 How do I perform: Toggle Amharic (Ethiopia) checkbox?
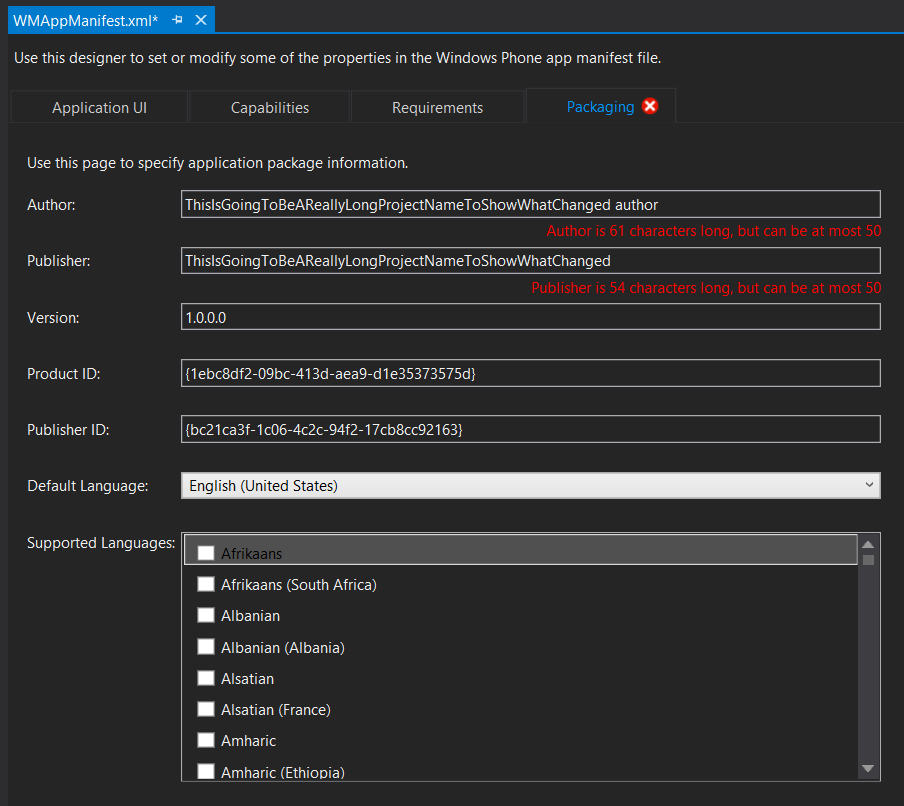pos(206,771)
